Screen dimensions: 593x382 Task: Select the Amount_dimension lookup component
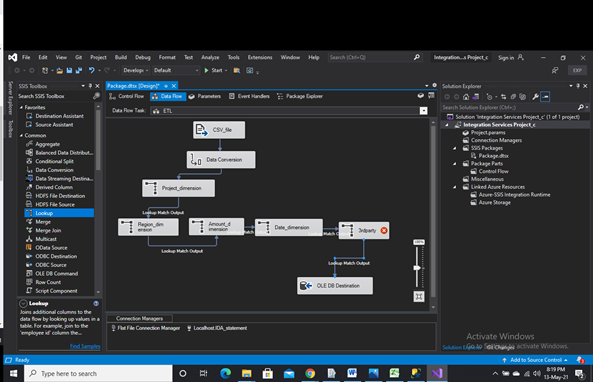(x=216, y=227)
